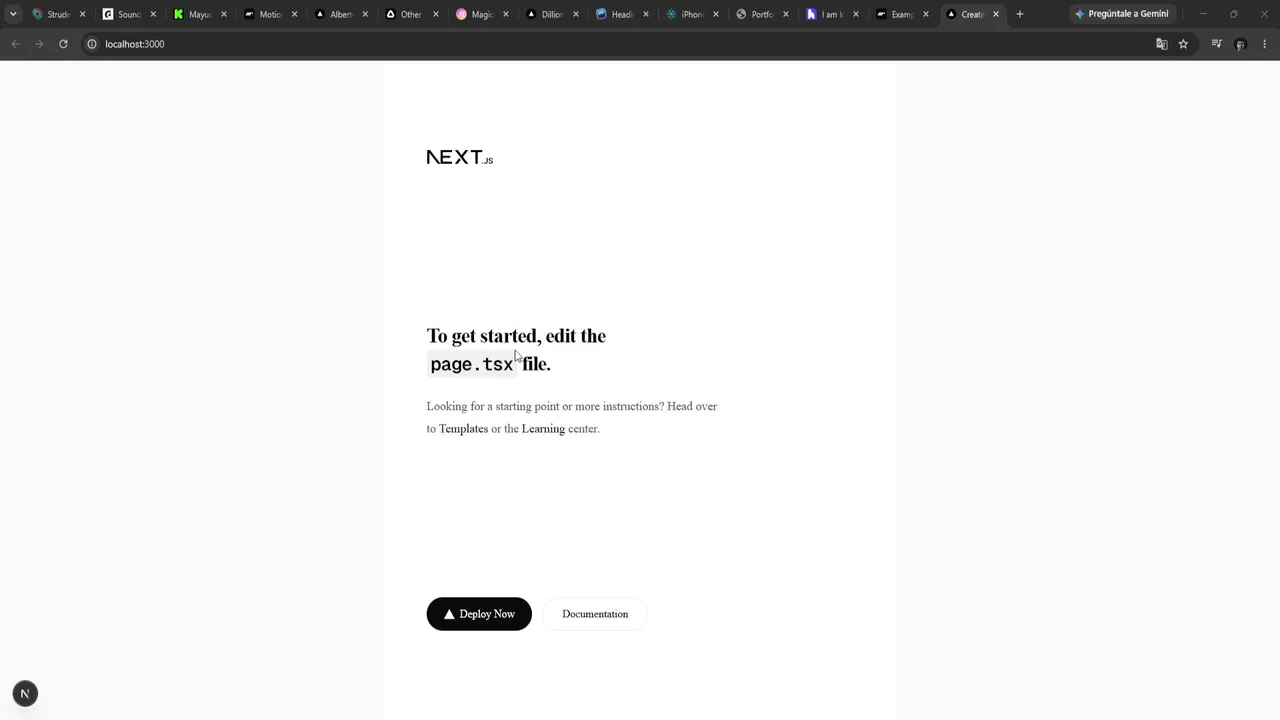Screen dimensions: 1280x720
Task: Open the Templates link
Action: click(x=463, y=428)
